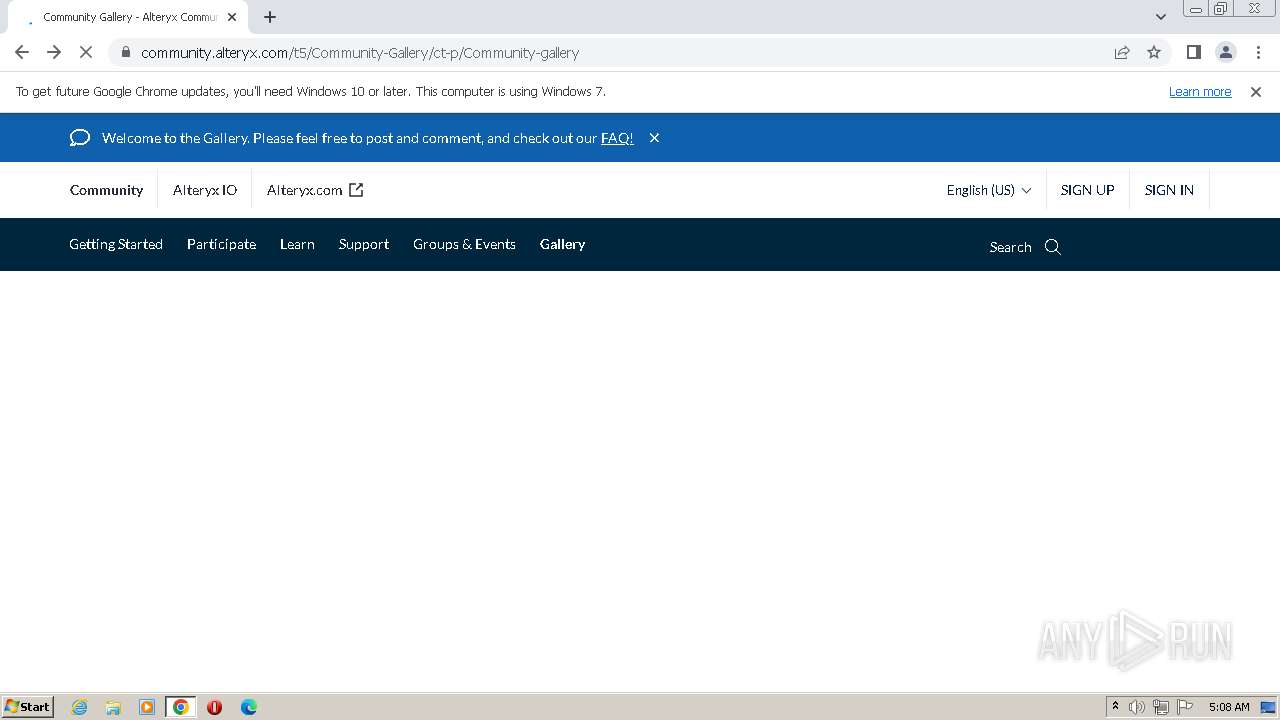View site information lock icon
Screen dimensions: 1280x720
pyautogui.click(x=125, y=52)
